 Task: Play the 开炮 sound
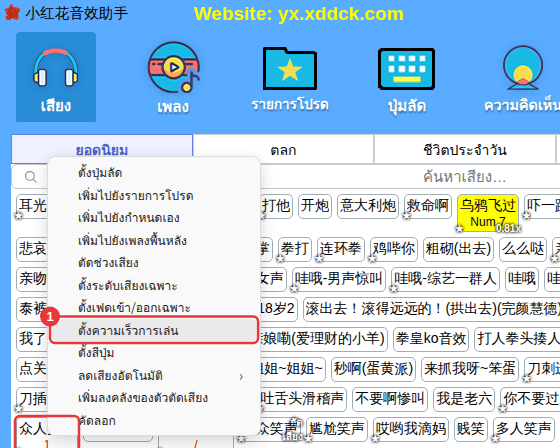point(315,206)
